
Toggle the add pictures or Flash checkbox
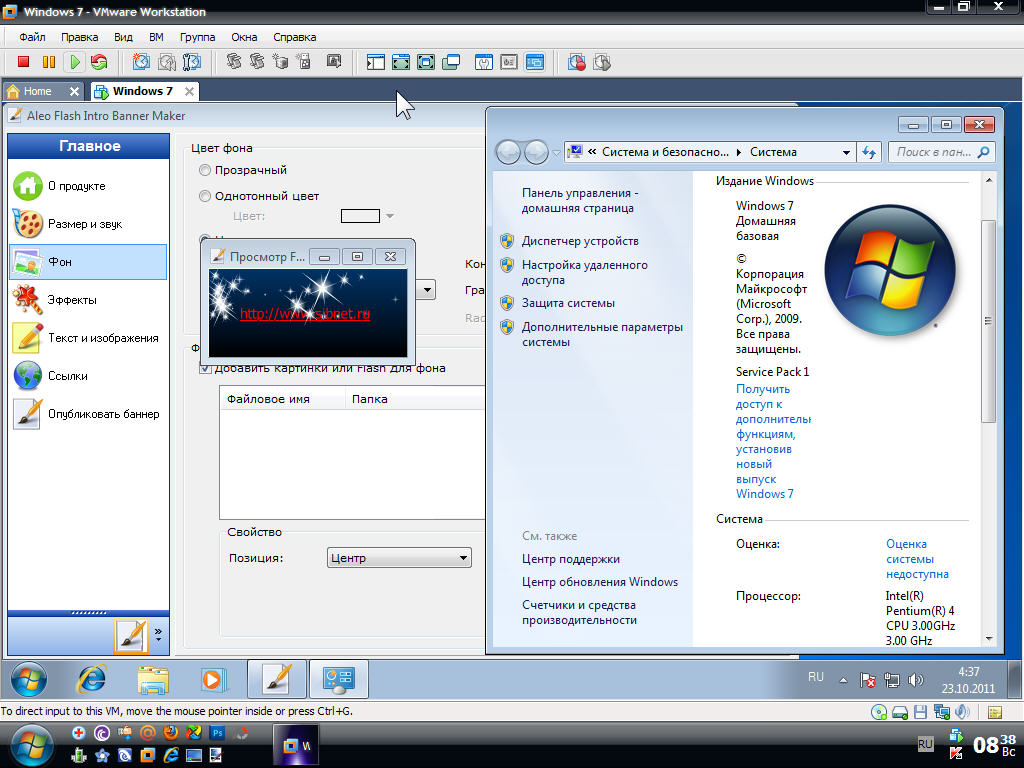coord(205,368)
